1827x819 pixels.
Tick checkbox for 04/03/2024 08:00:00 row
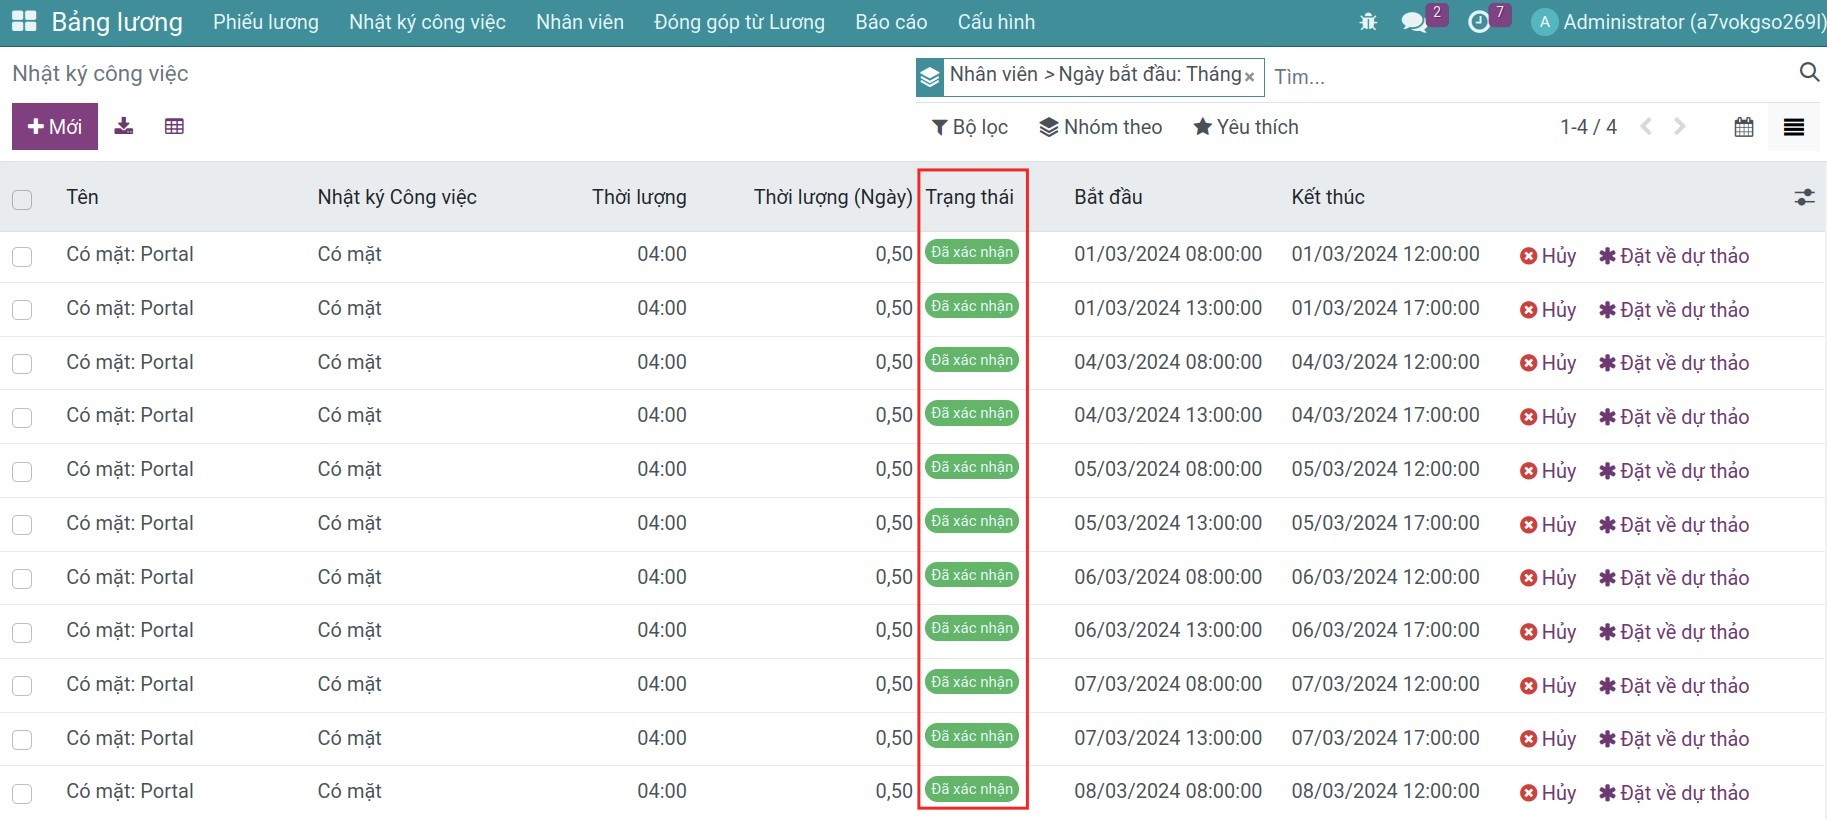22,364
